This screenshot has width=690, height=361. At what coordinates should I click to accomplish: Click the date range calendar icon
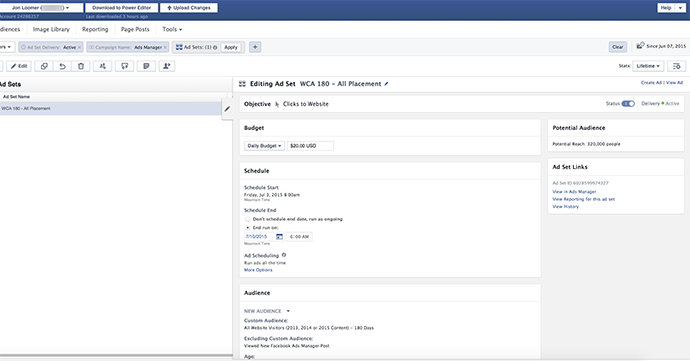tap(640, 45)
